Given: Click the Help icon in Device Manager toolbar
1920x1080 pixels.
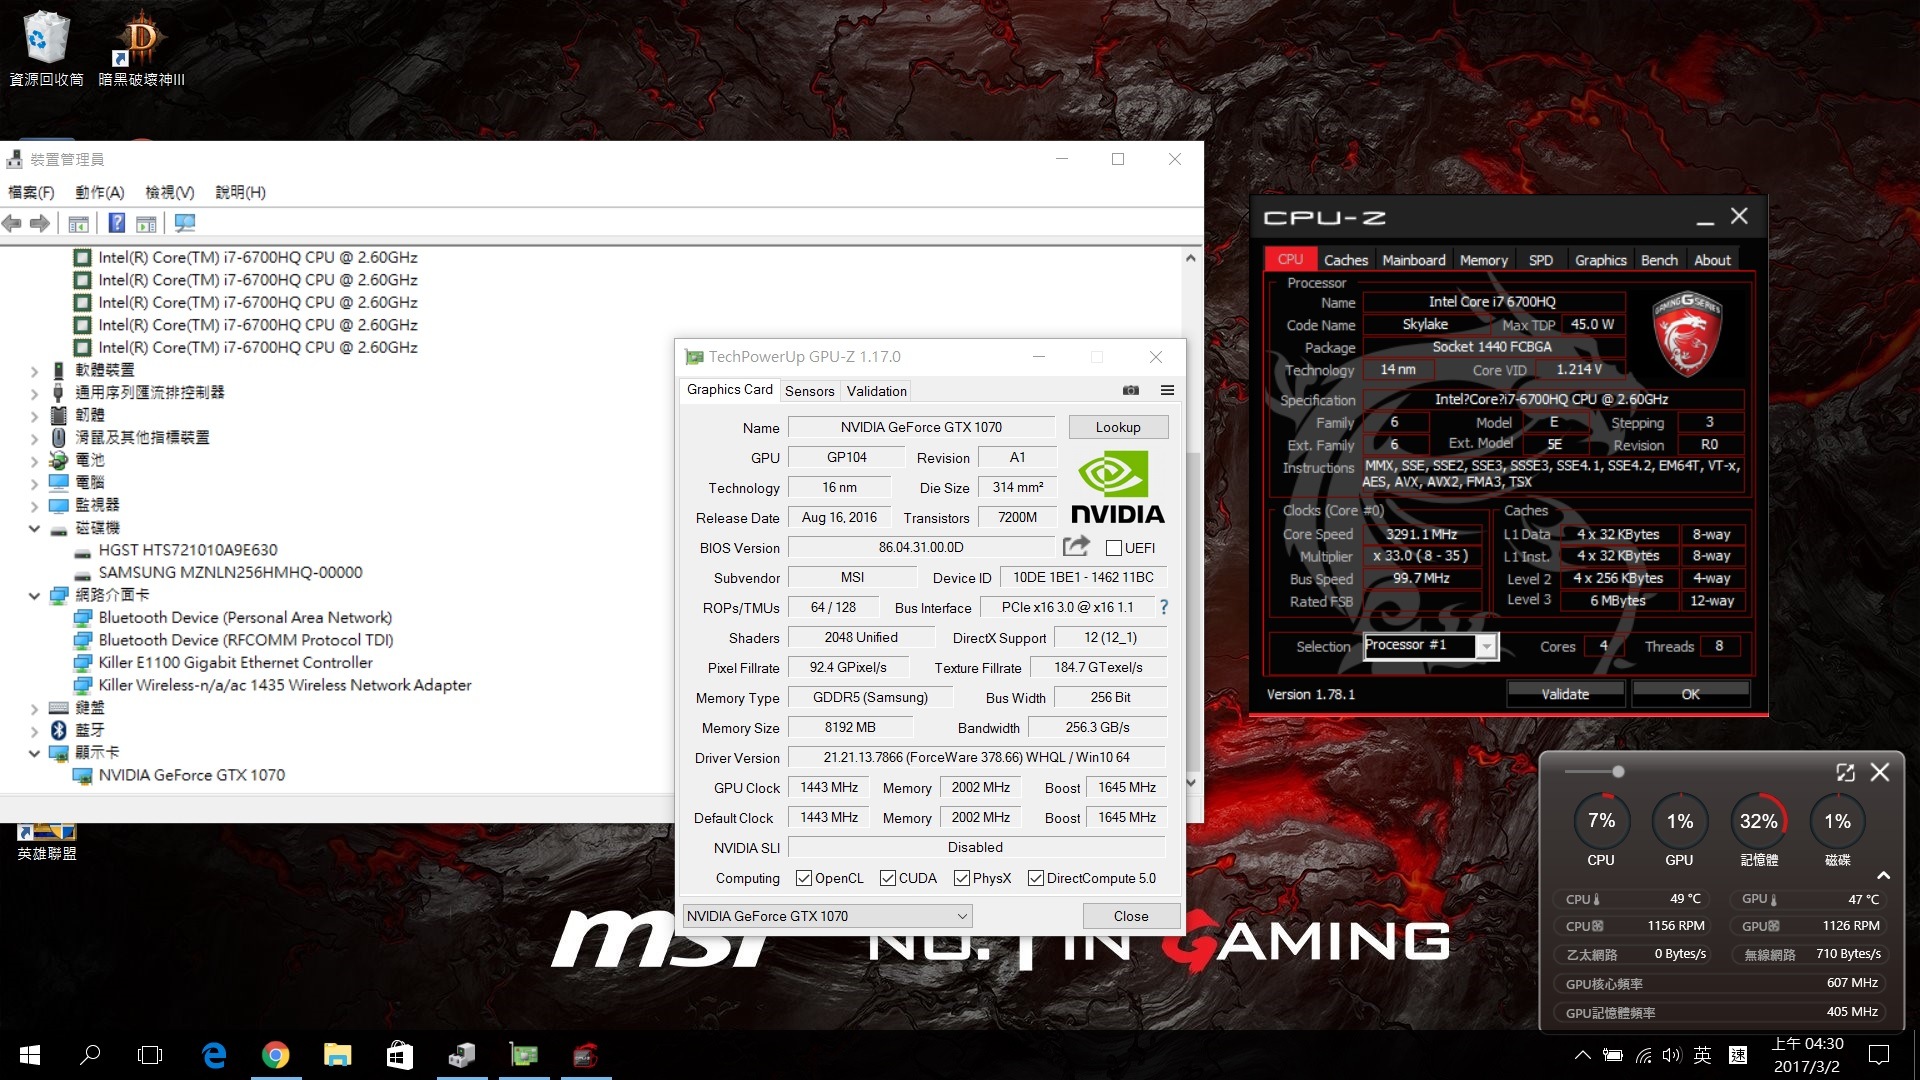Looking at the screenshot, I should click(117, 223).
